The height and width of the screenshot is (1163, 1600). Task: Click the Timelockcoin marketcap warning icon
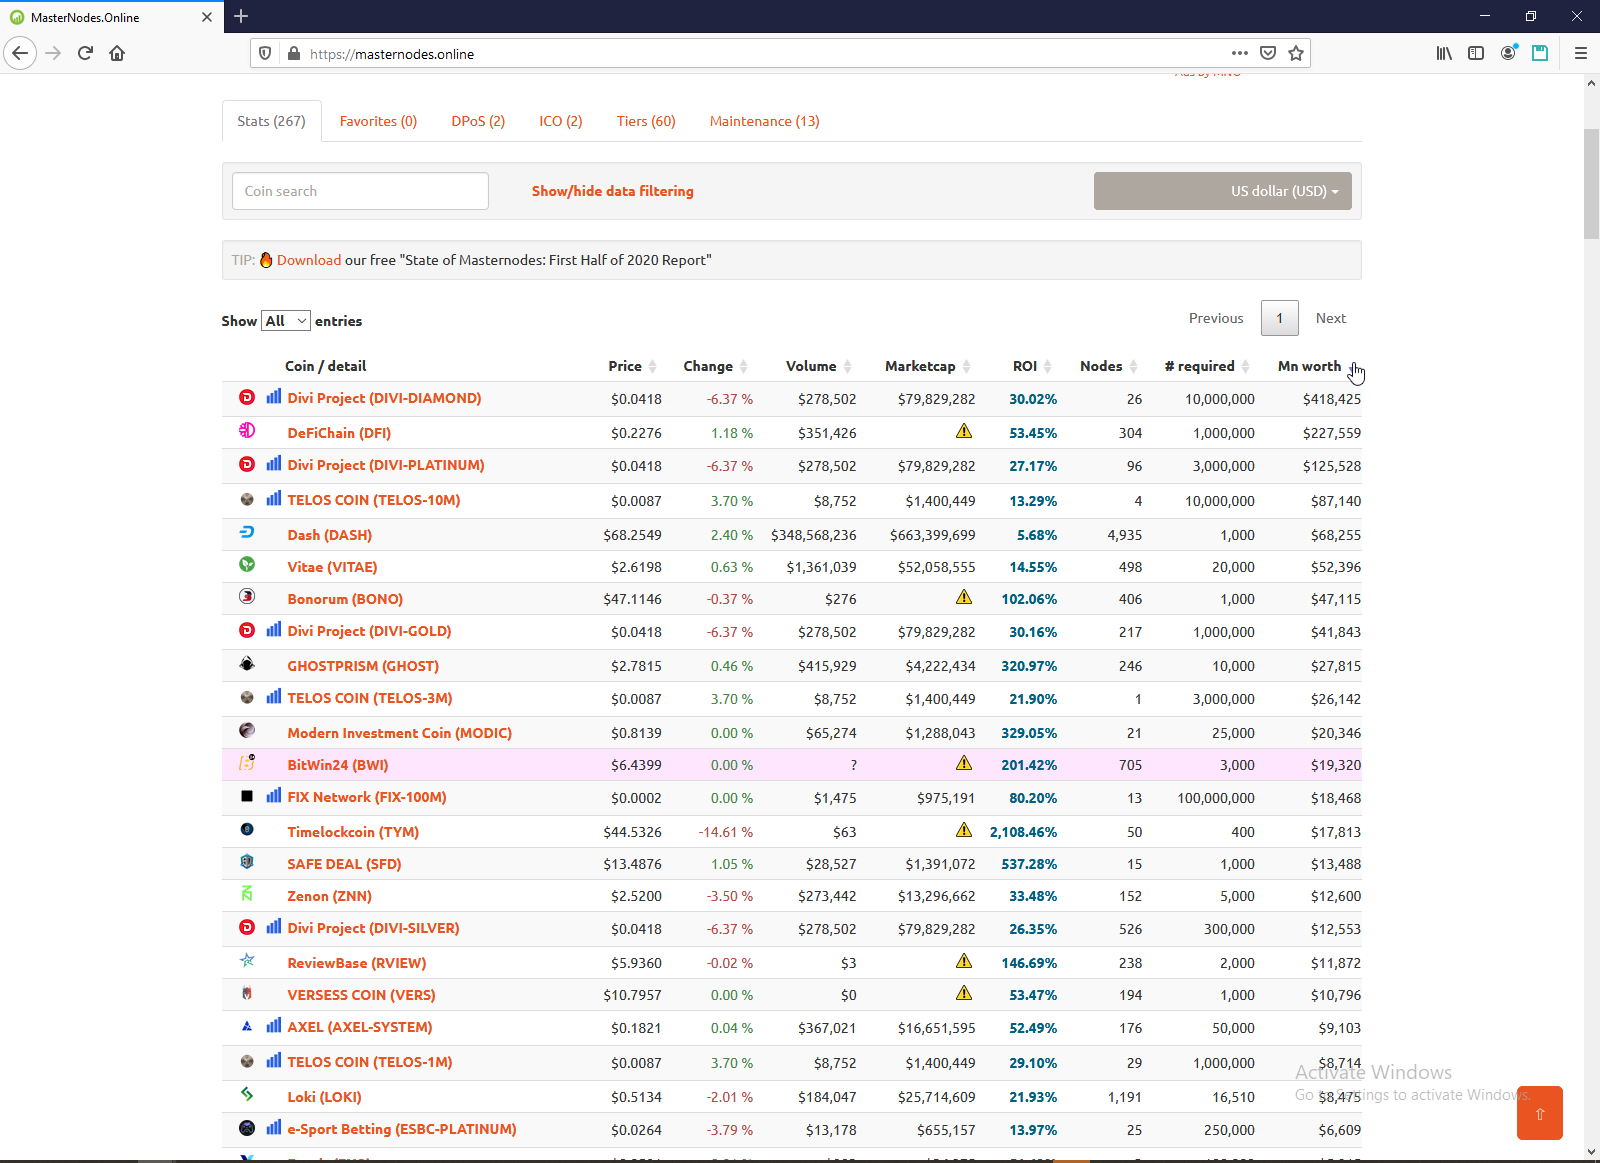point(964,830)
